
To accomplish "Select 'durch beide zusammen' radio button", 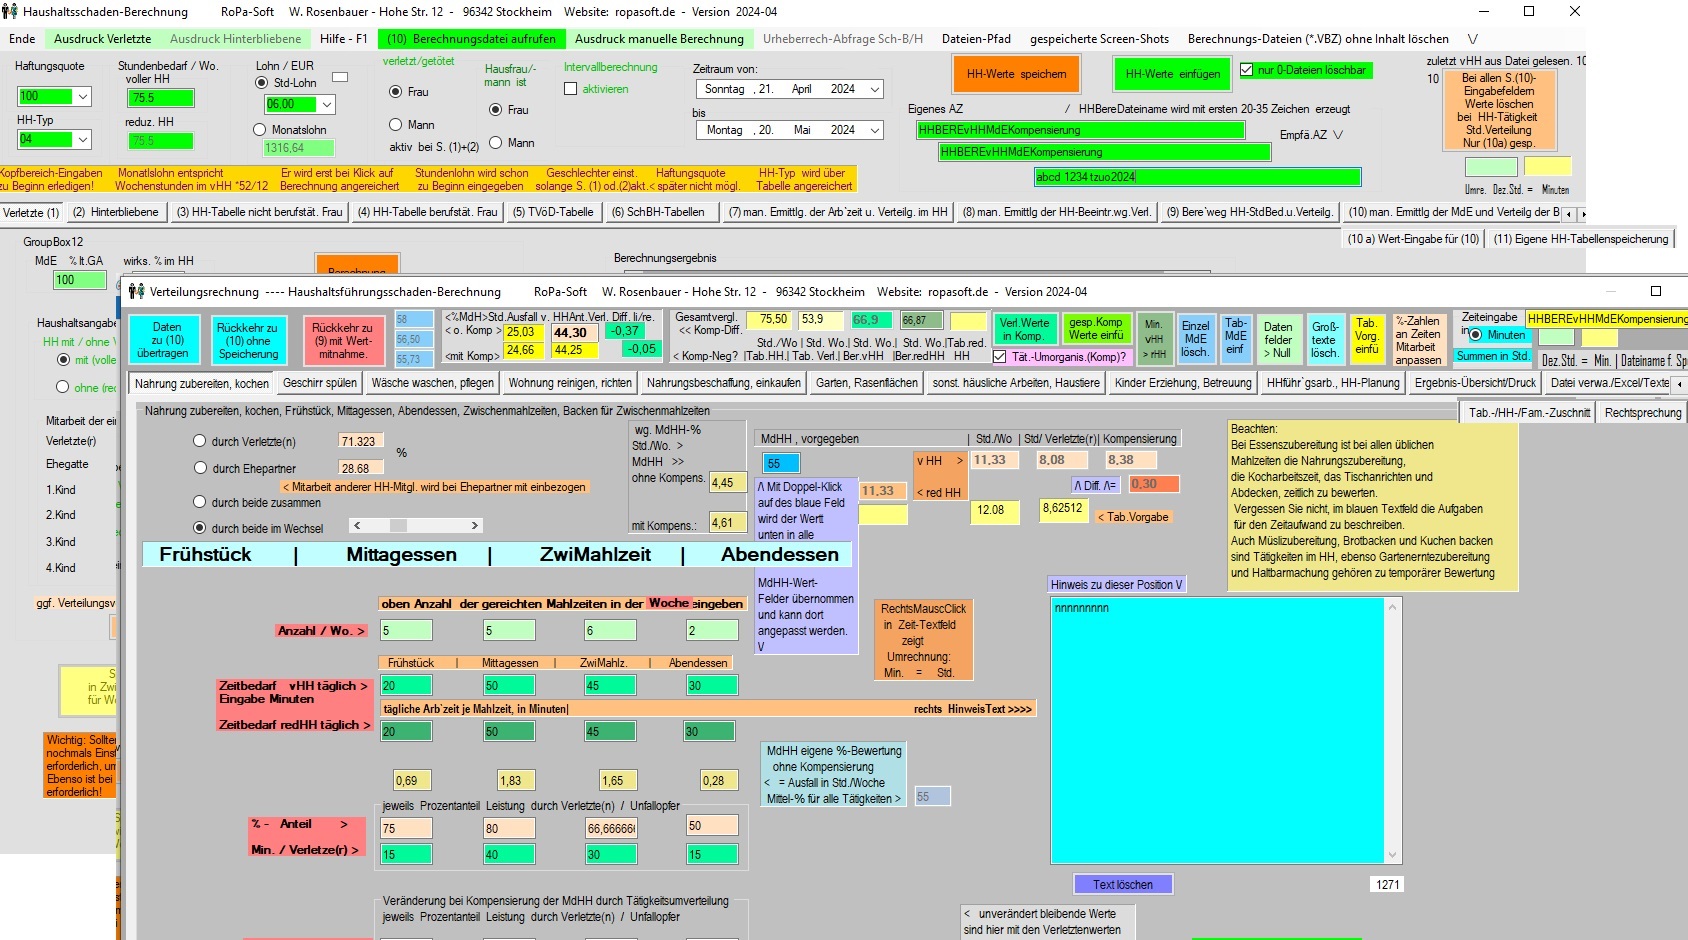I will click(200, 503).
